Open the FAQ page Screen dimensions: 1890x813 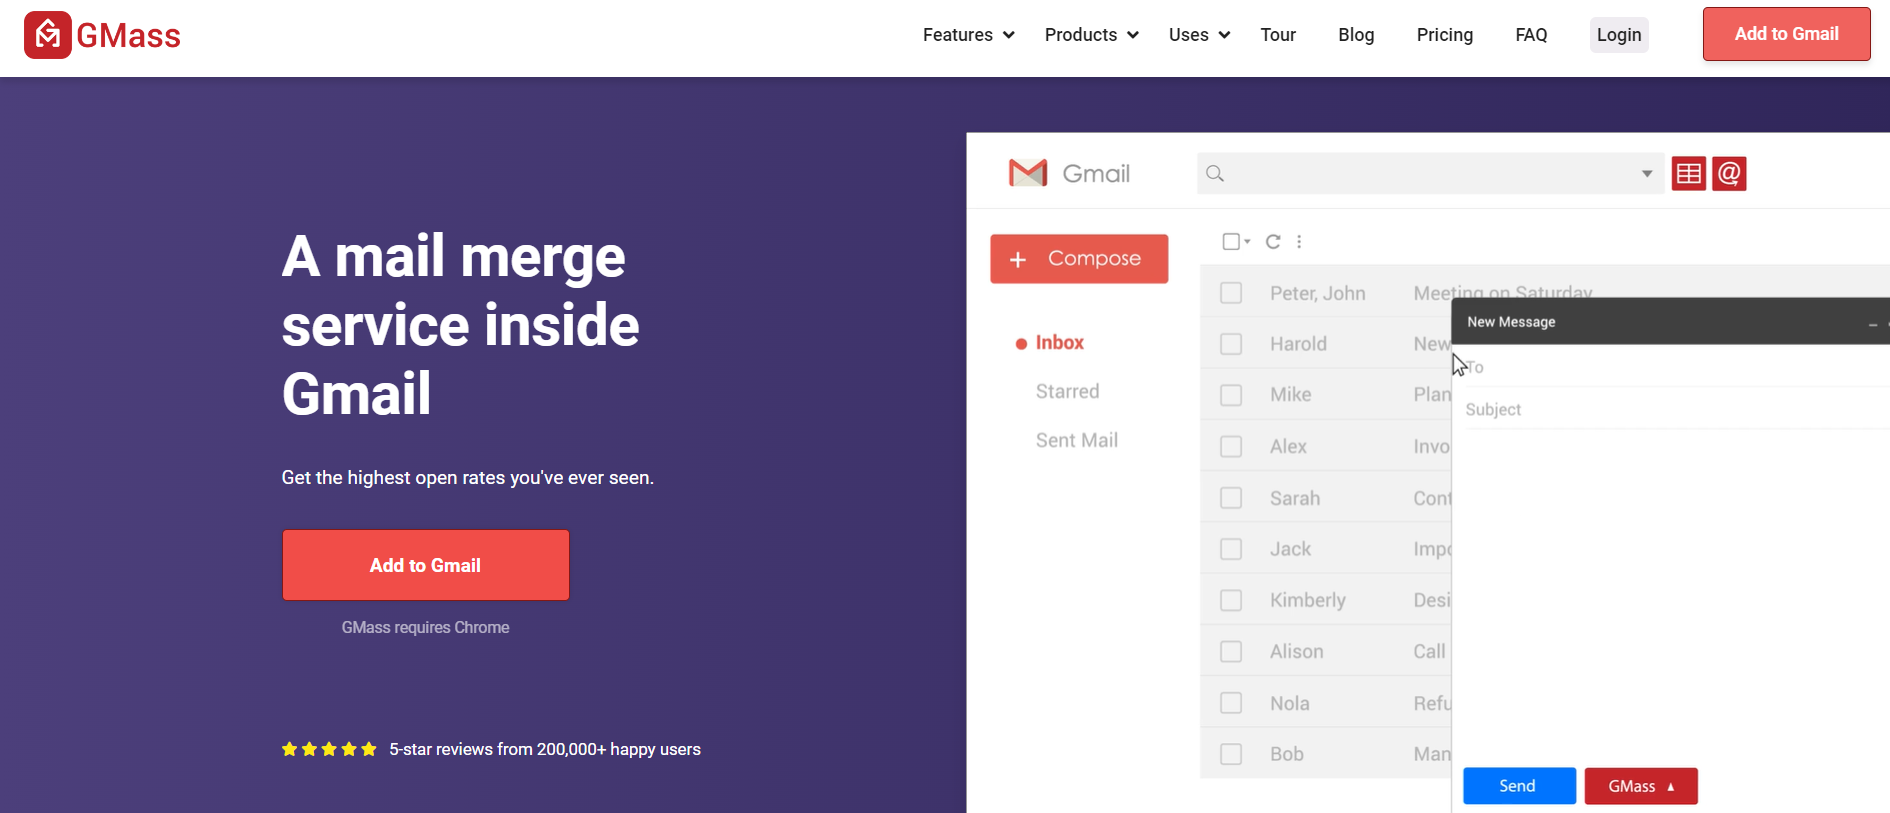point(1531,35)
